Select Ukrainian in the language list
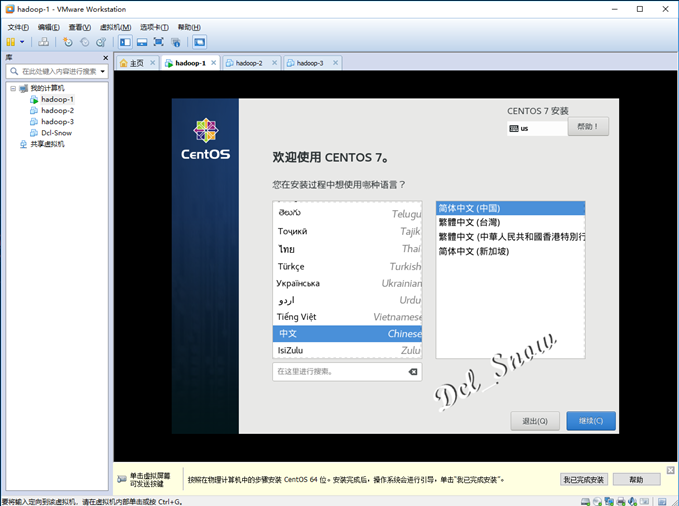This screenshot has height=506, width=679. (348, 283)
